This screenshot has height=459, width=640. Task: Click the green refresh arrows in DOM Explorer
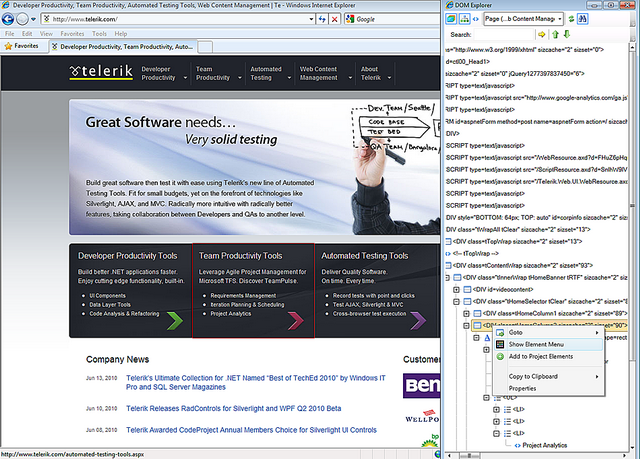(x=571, y=19)
